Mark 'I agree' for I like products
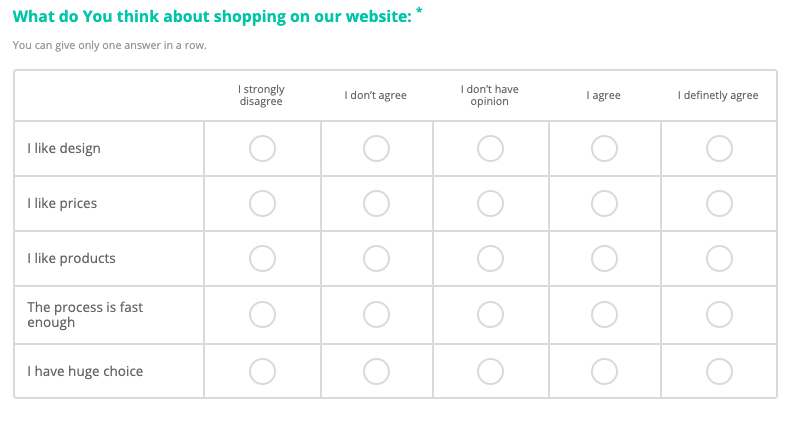 pyautogui.click(x=604, y=259)
